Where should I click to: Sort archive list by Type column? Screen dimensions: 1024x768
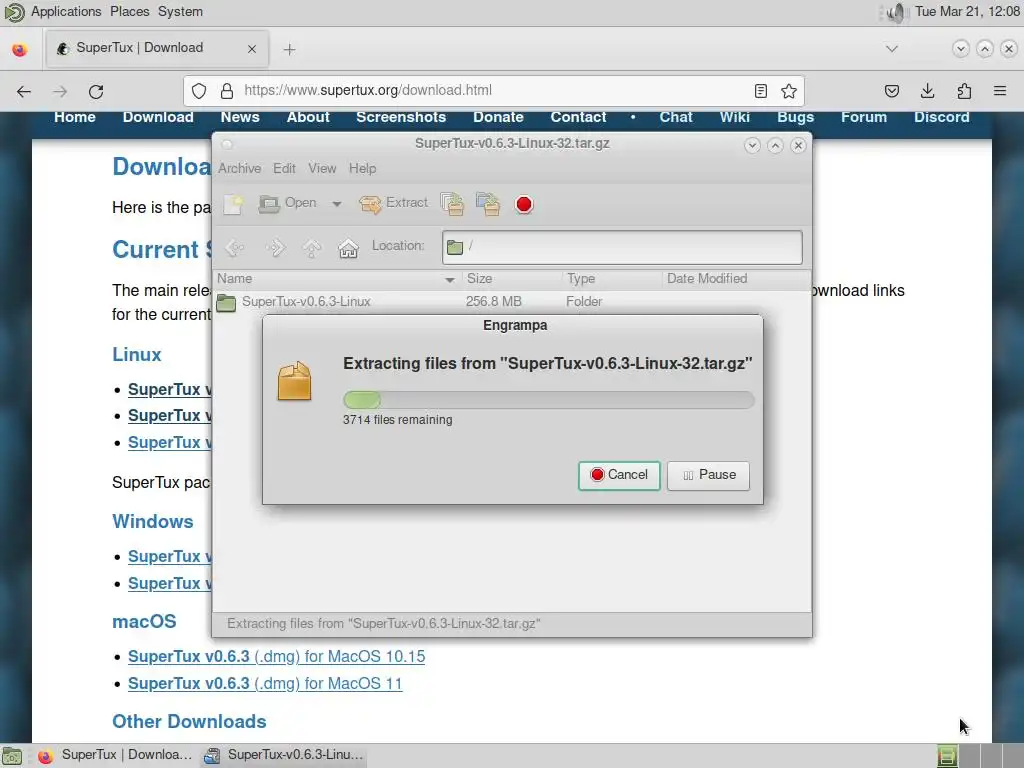pos(611,279)
